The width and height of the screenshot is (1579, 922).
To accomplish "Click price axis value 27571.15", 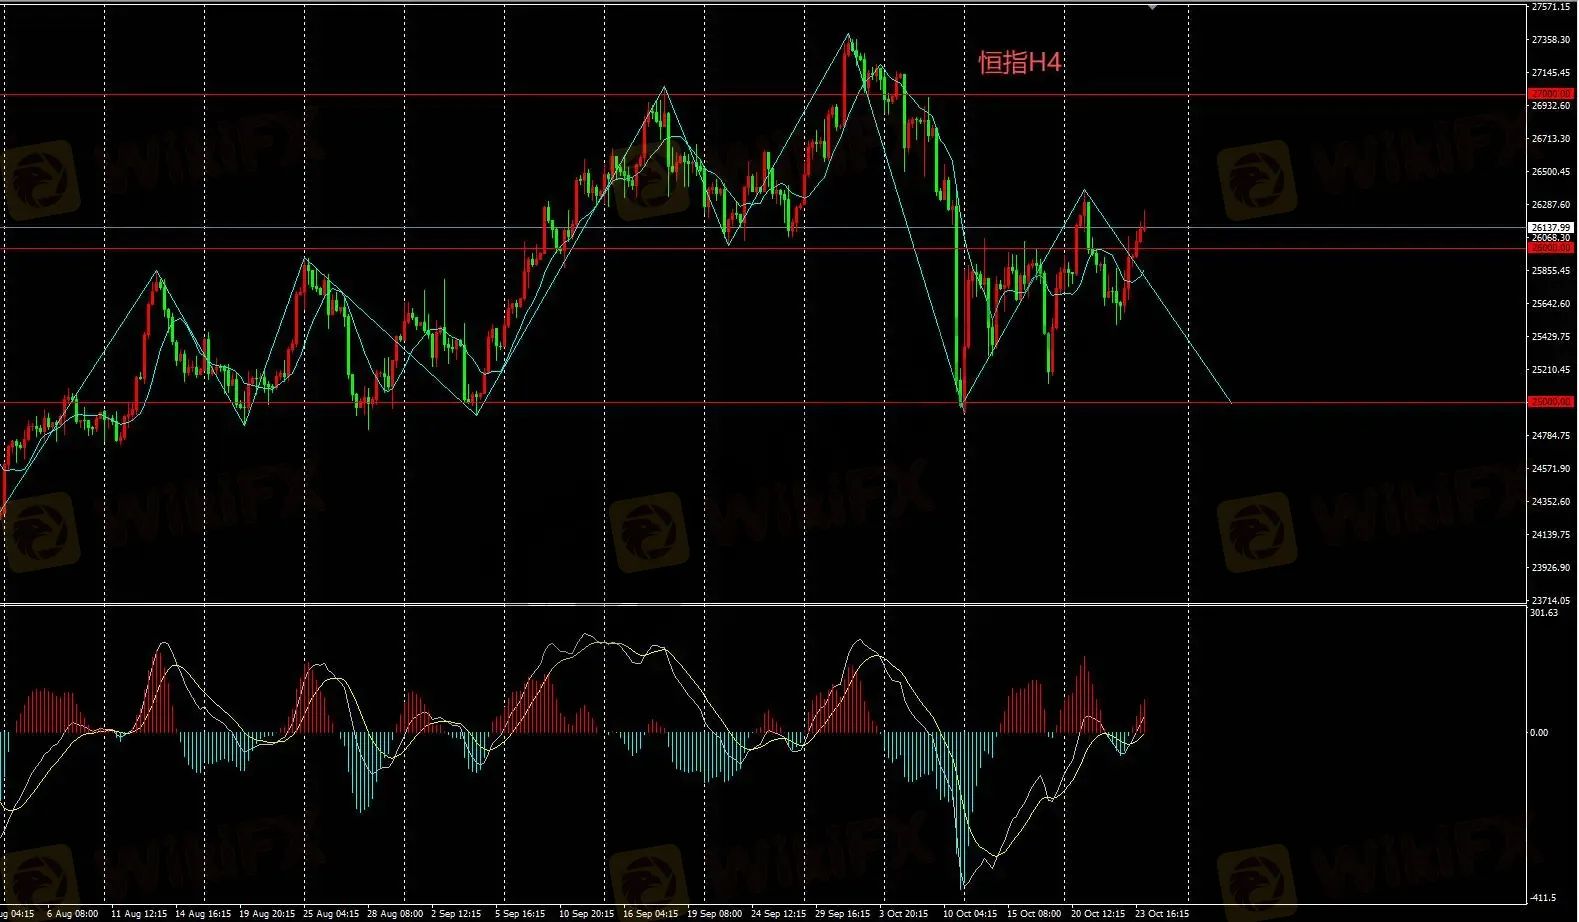I will (x=1551, y=7).
